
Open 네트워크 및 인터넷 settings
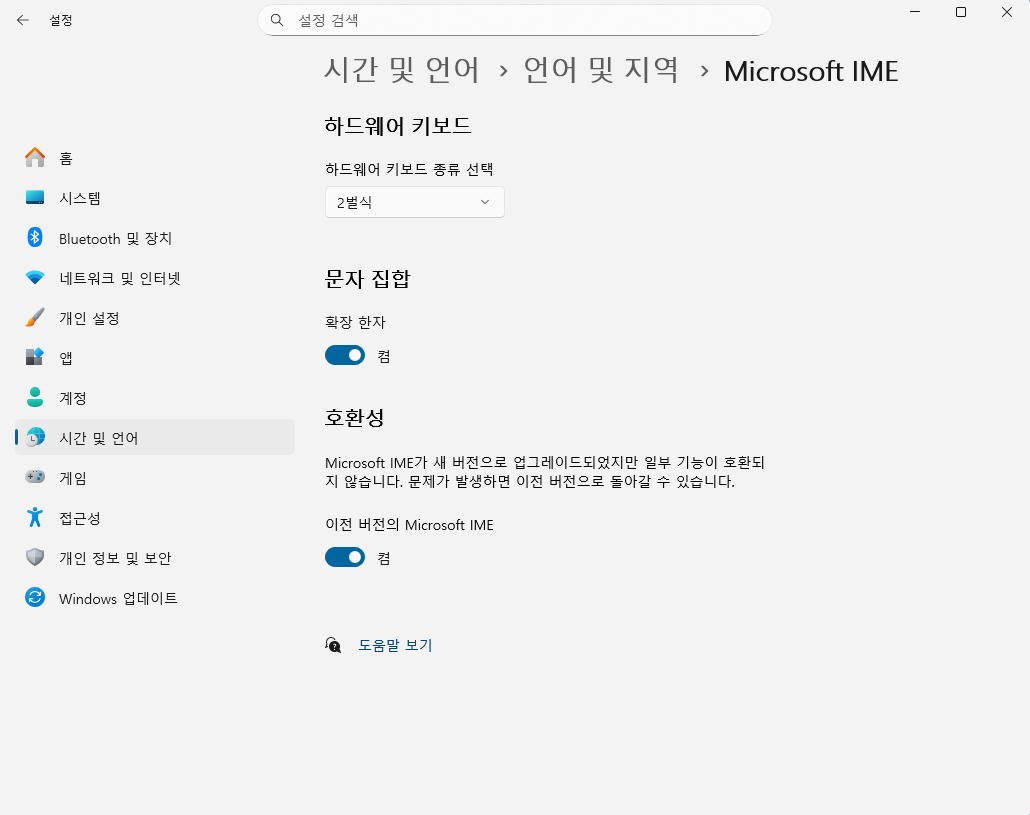click(x=155, y=278)
